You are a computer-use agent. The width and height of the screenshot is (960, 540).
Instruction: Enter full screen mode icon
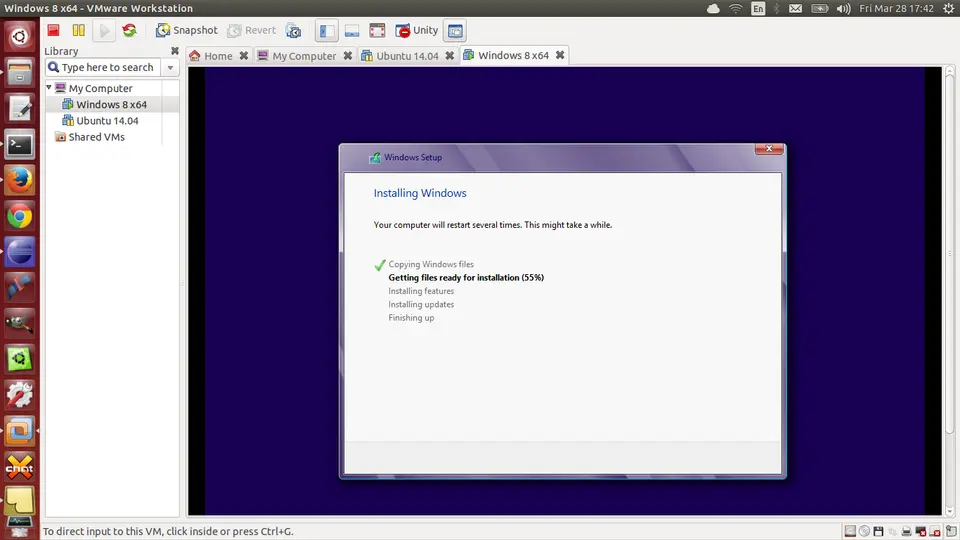tap(377, 31)
